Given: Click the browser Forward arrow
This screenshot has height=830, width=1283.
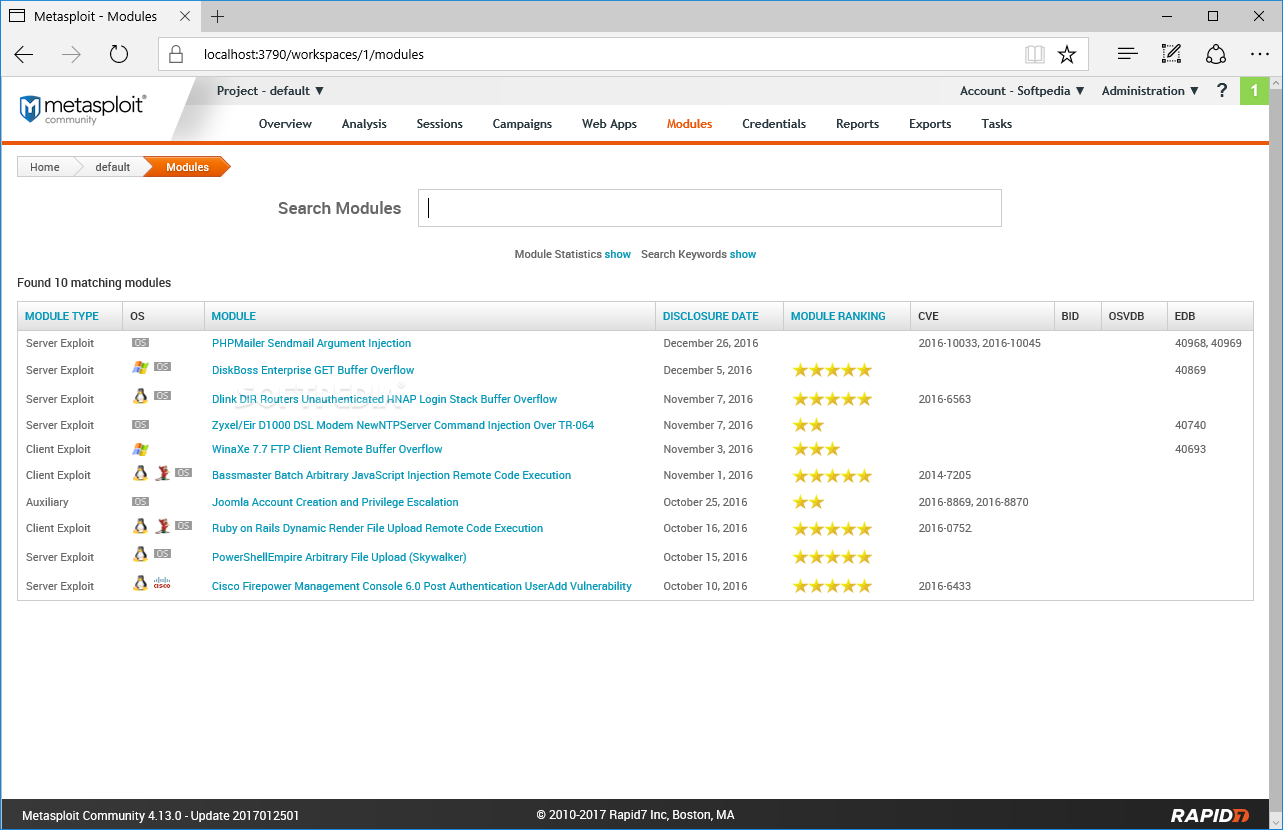Looking at the screenshot, I should point(71,54).
